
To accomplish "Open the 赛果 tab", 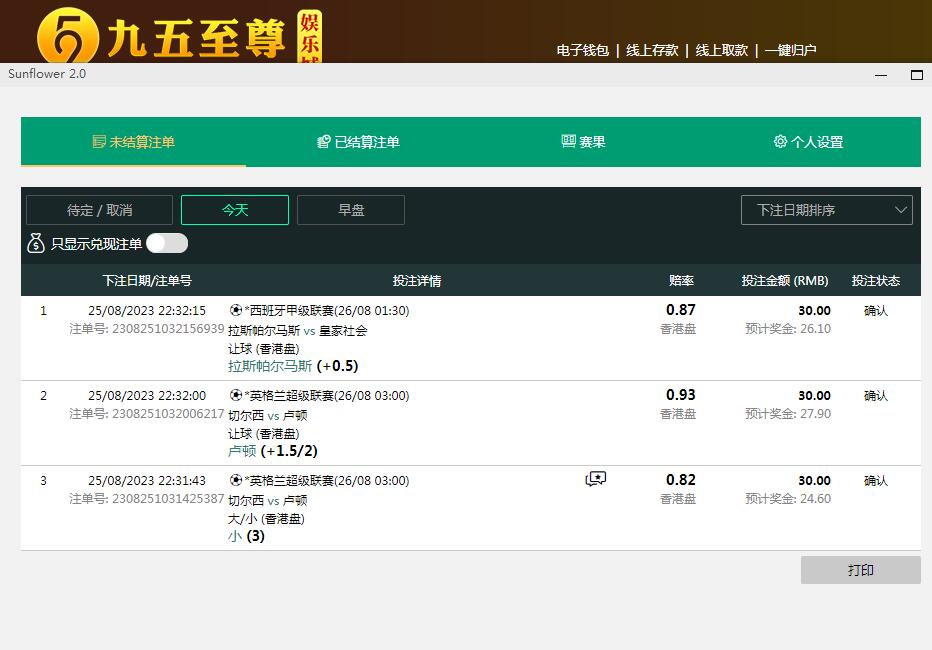I will point(583,141).
